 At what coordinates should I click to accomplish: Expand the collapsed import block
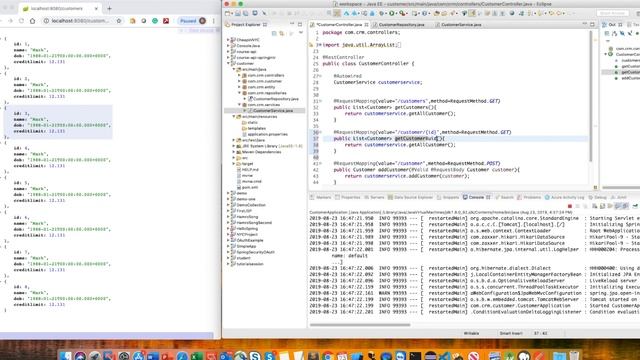point(320,45)
